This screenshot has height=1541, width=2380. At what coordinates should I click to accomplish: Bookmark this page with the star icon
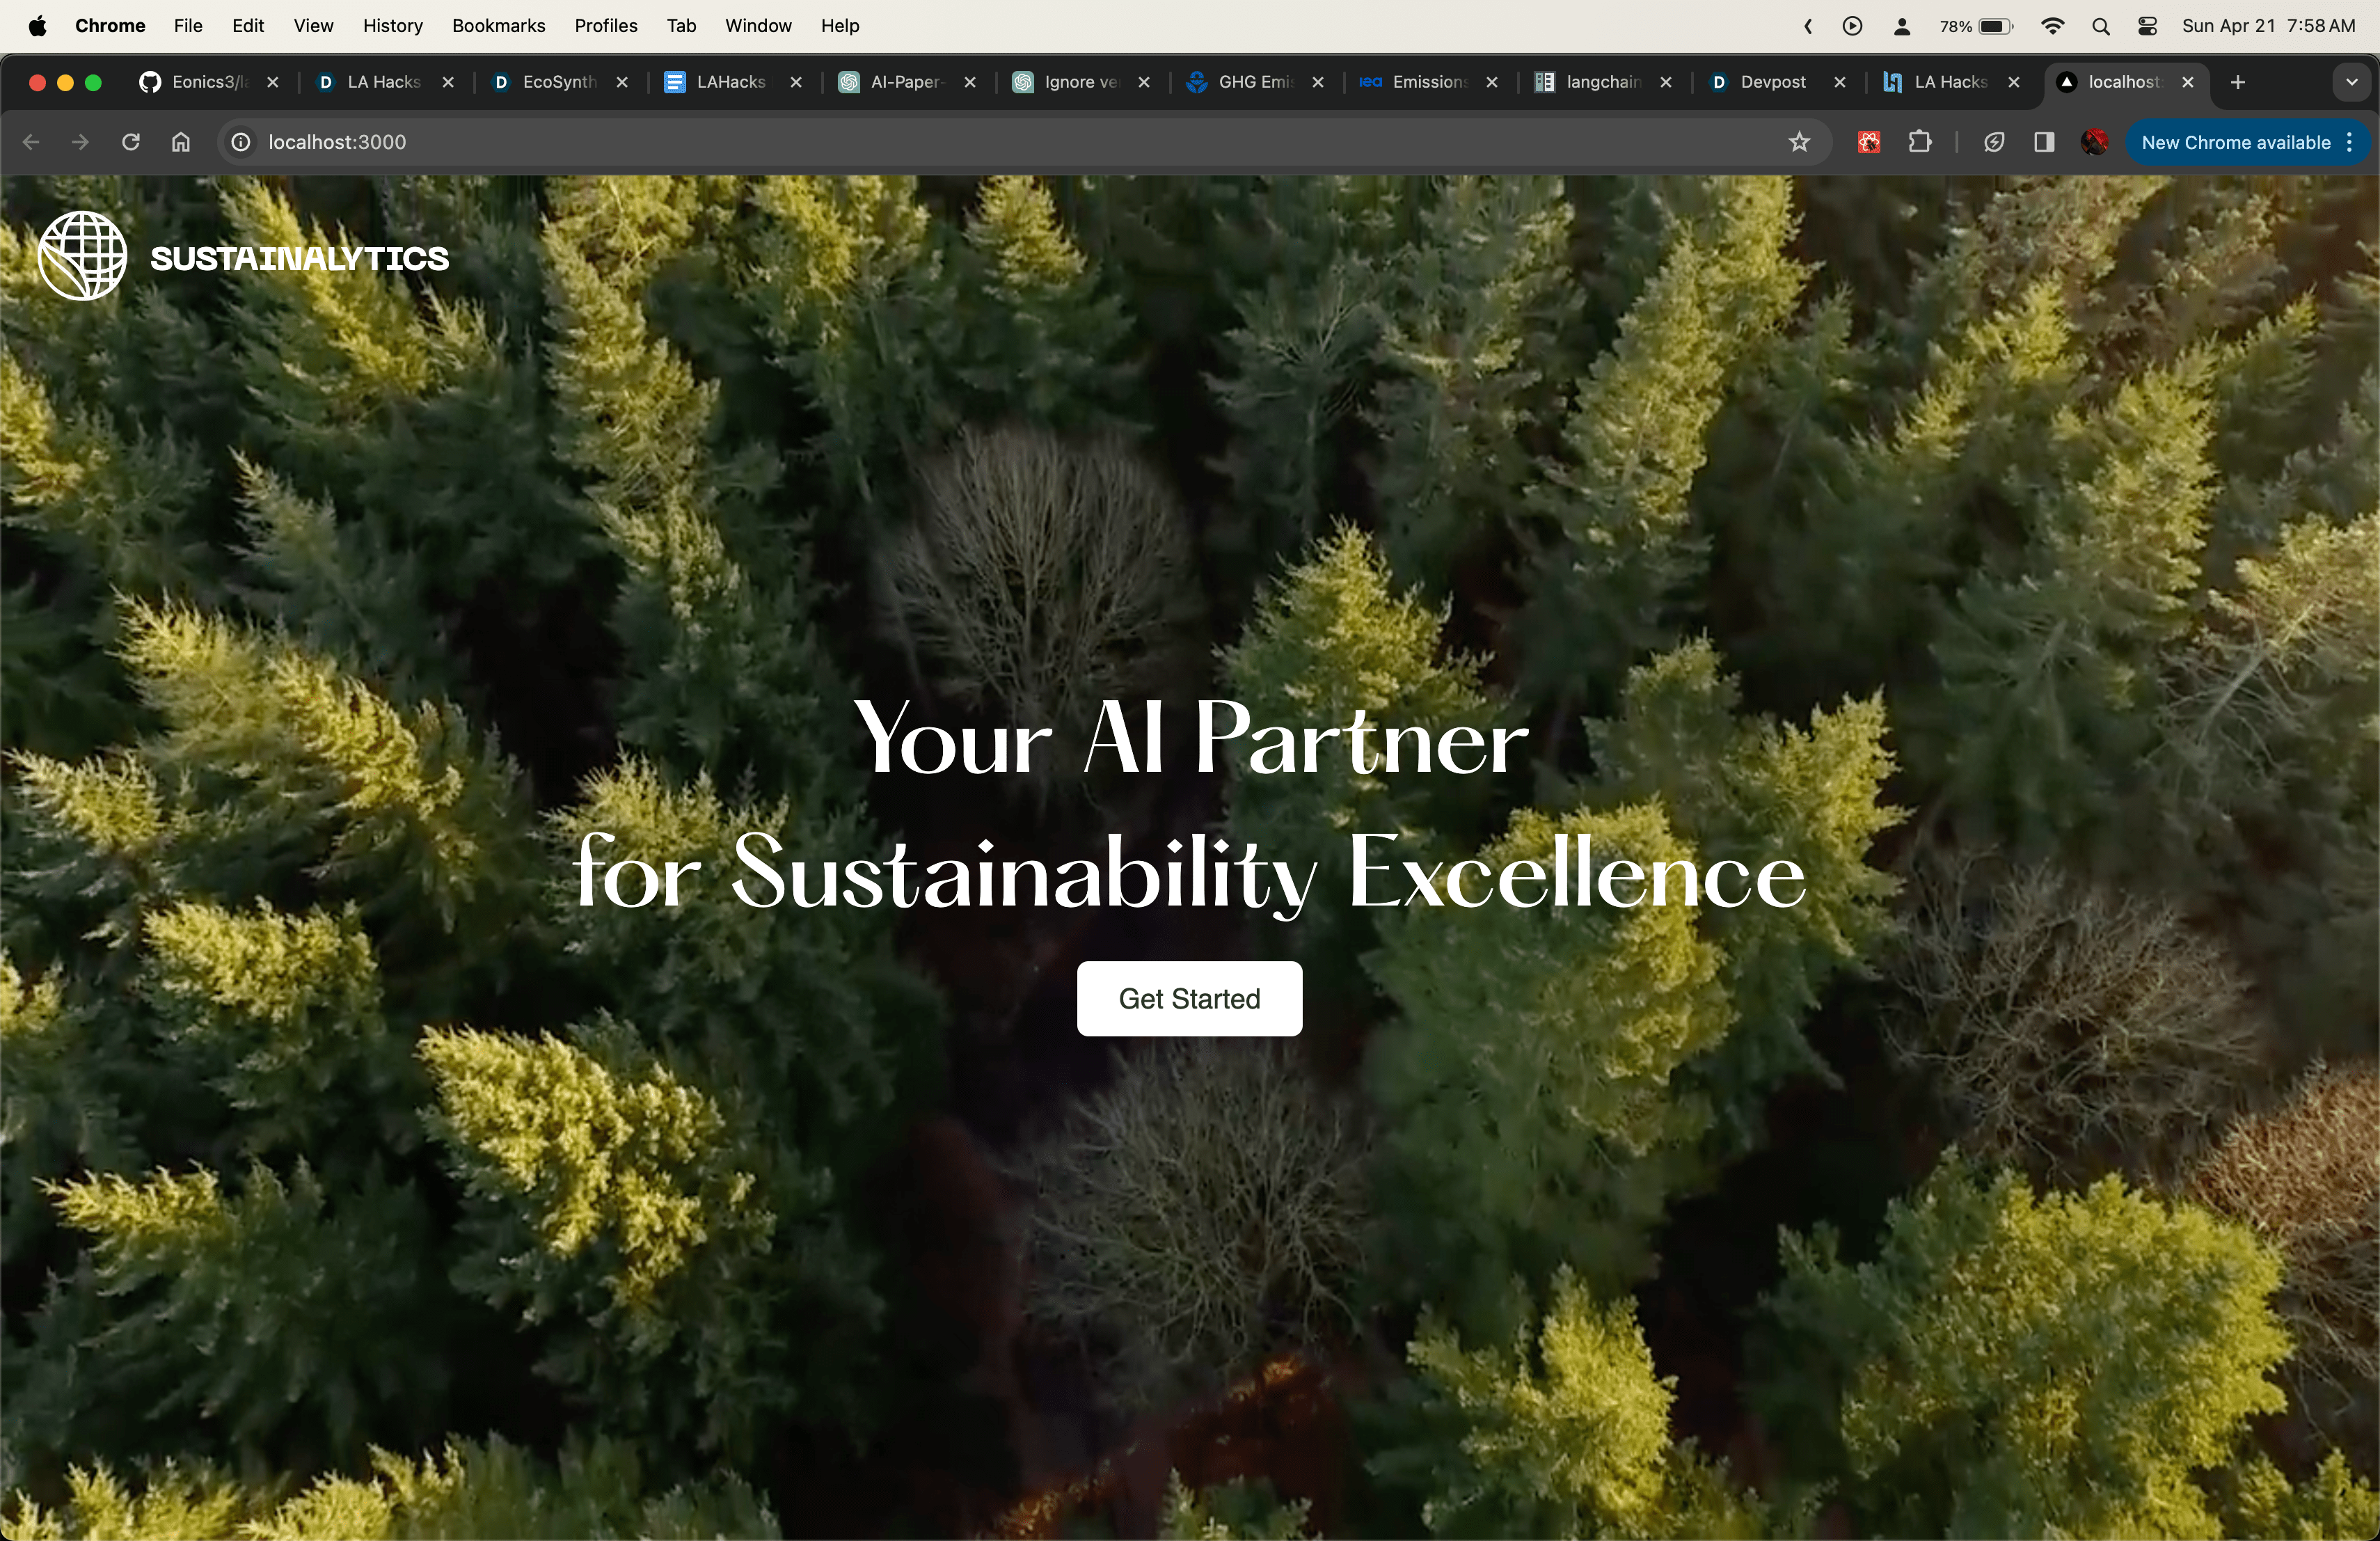click(1799, 142)
